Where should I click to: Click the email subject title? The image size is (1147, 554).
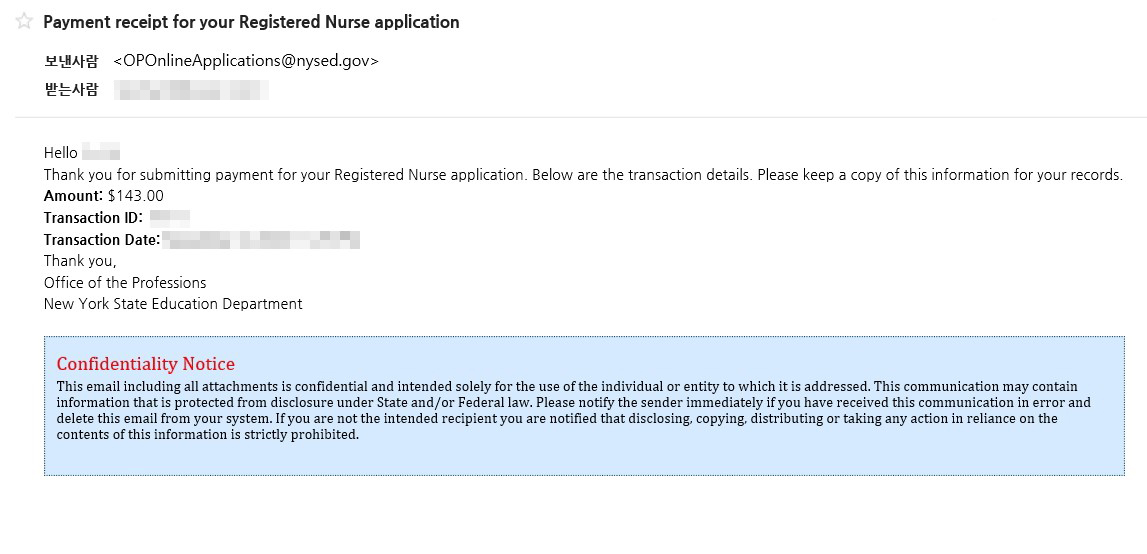pos(251,22)
